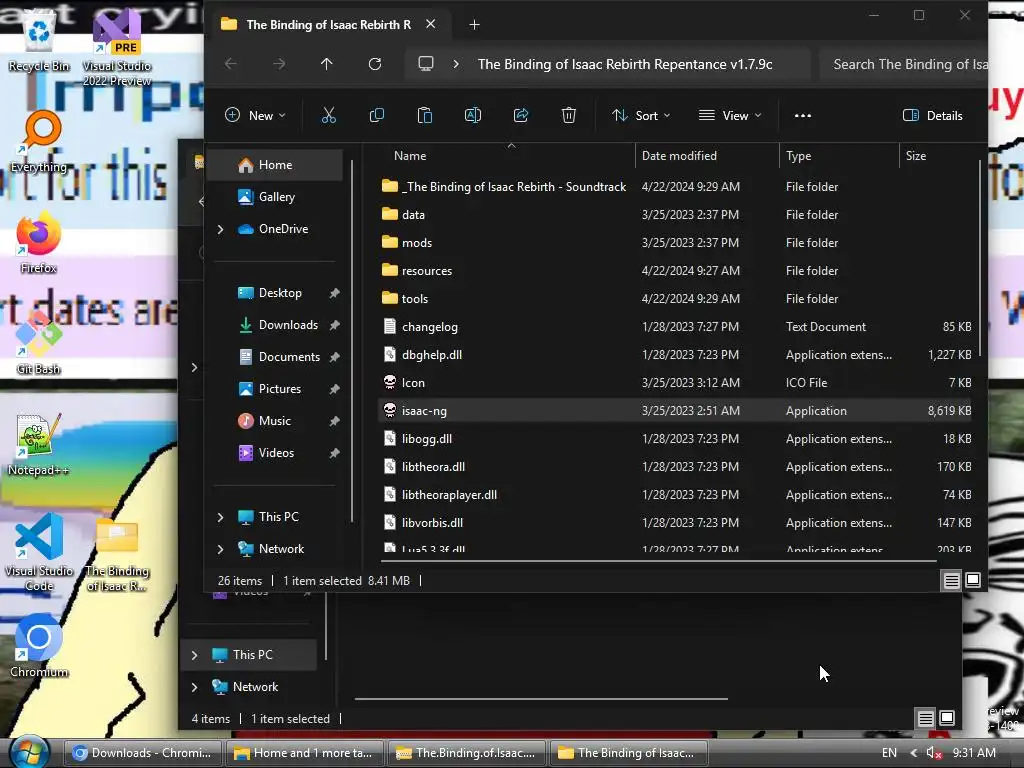
Task: Expand This PC in back window sidebar
Action: tap(195, 655)
